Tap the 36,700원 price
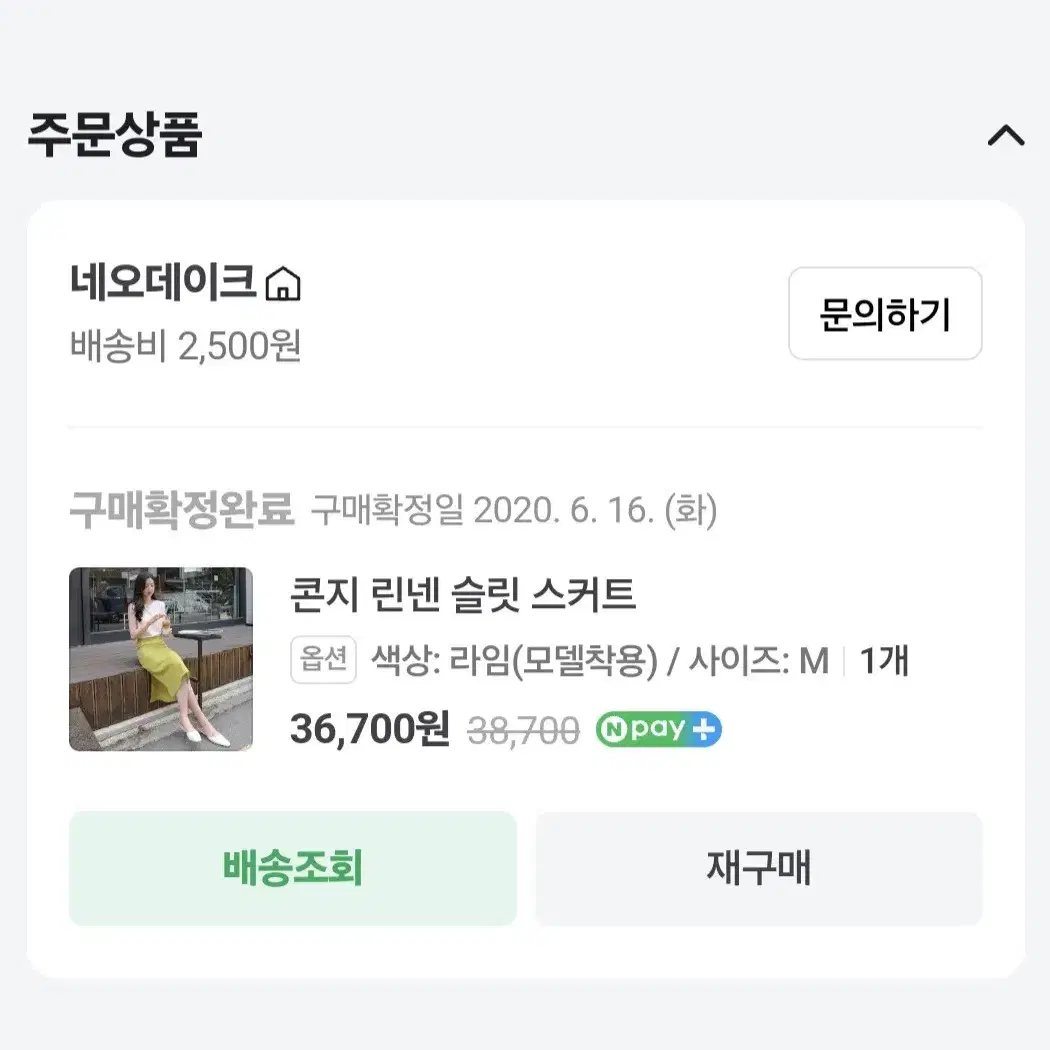The width and height of the screenshot is (1050, 1050). click(x=370, y=729)
